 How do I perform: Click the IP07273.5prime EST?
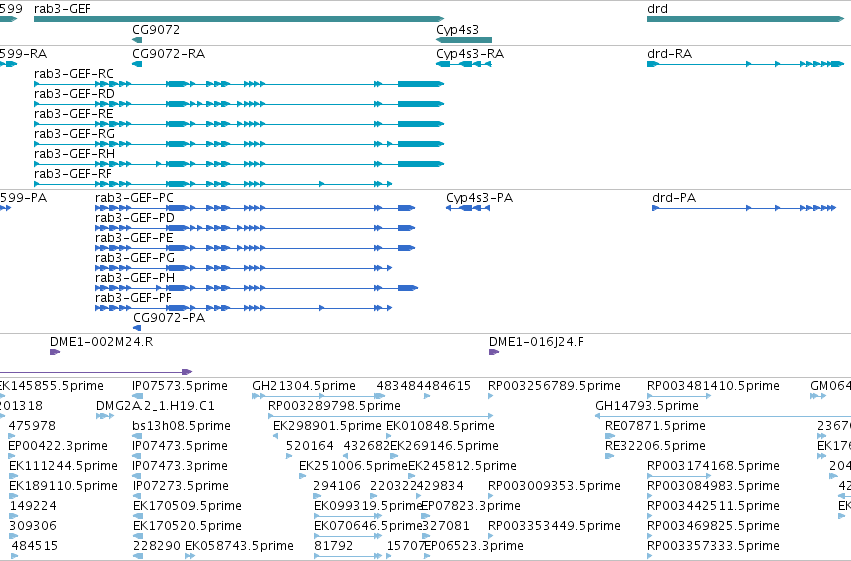pyautogui.click(x=180, y=486)
